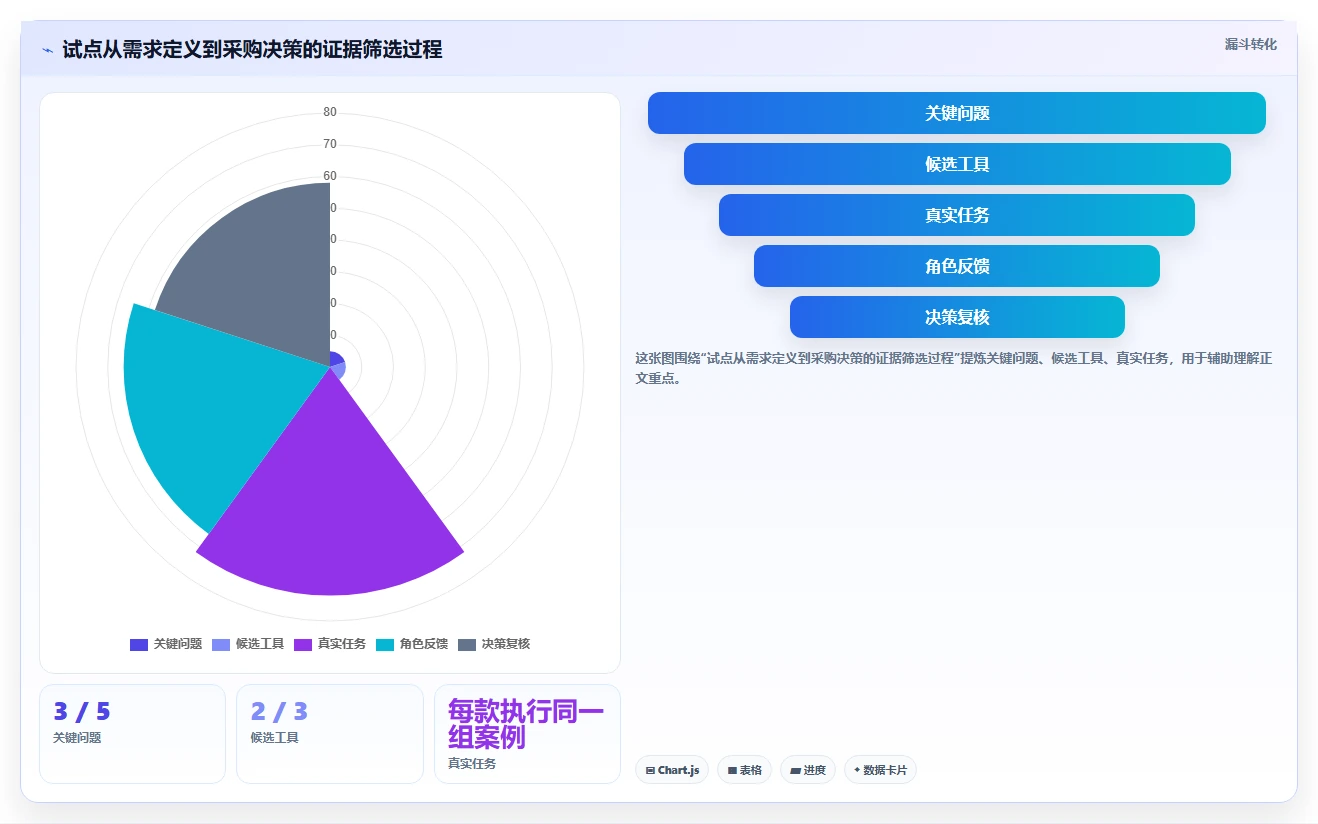Select the 真实任务 funnel stage
This screenshot has height=824, width=1318.
pos(957,215)
